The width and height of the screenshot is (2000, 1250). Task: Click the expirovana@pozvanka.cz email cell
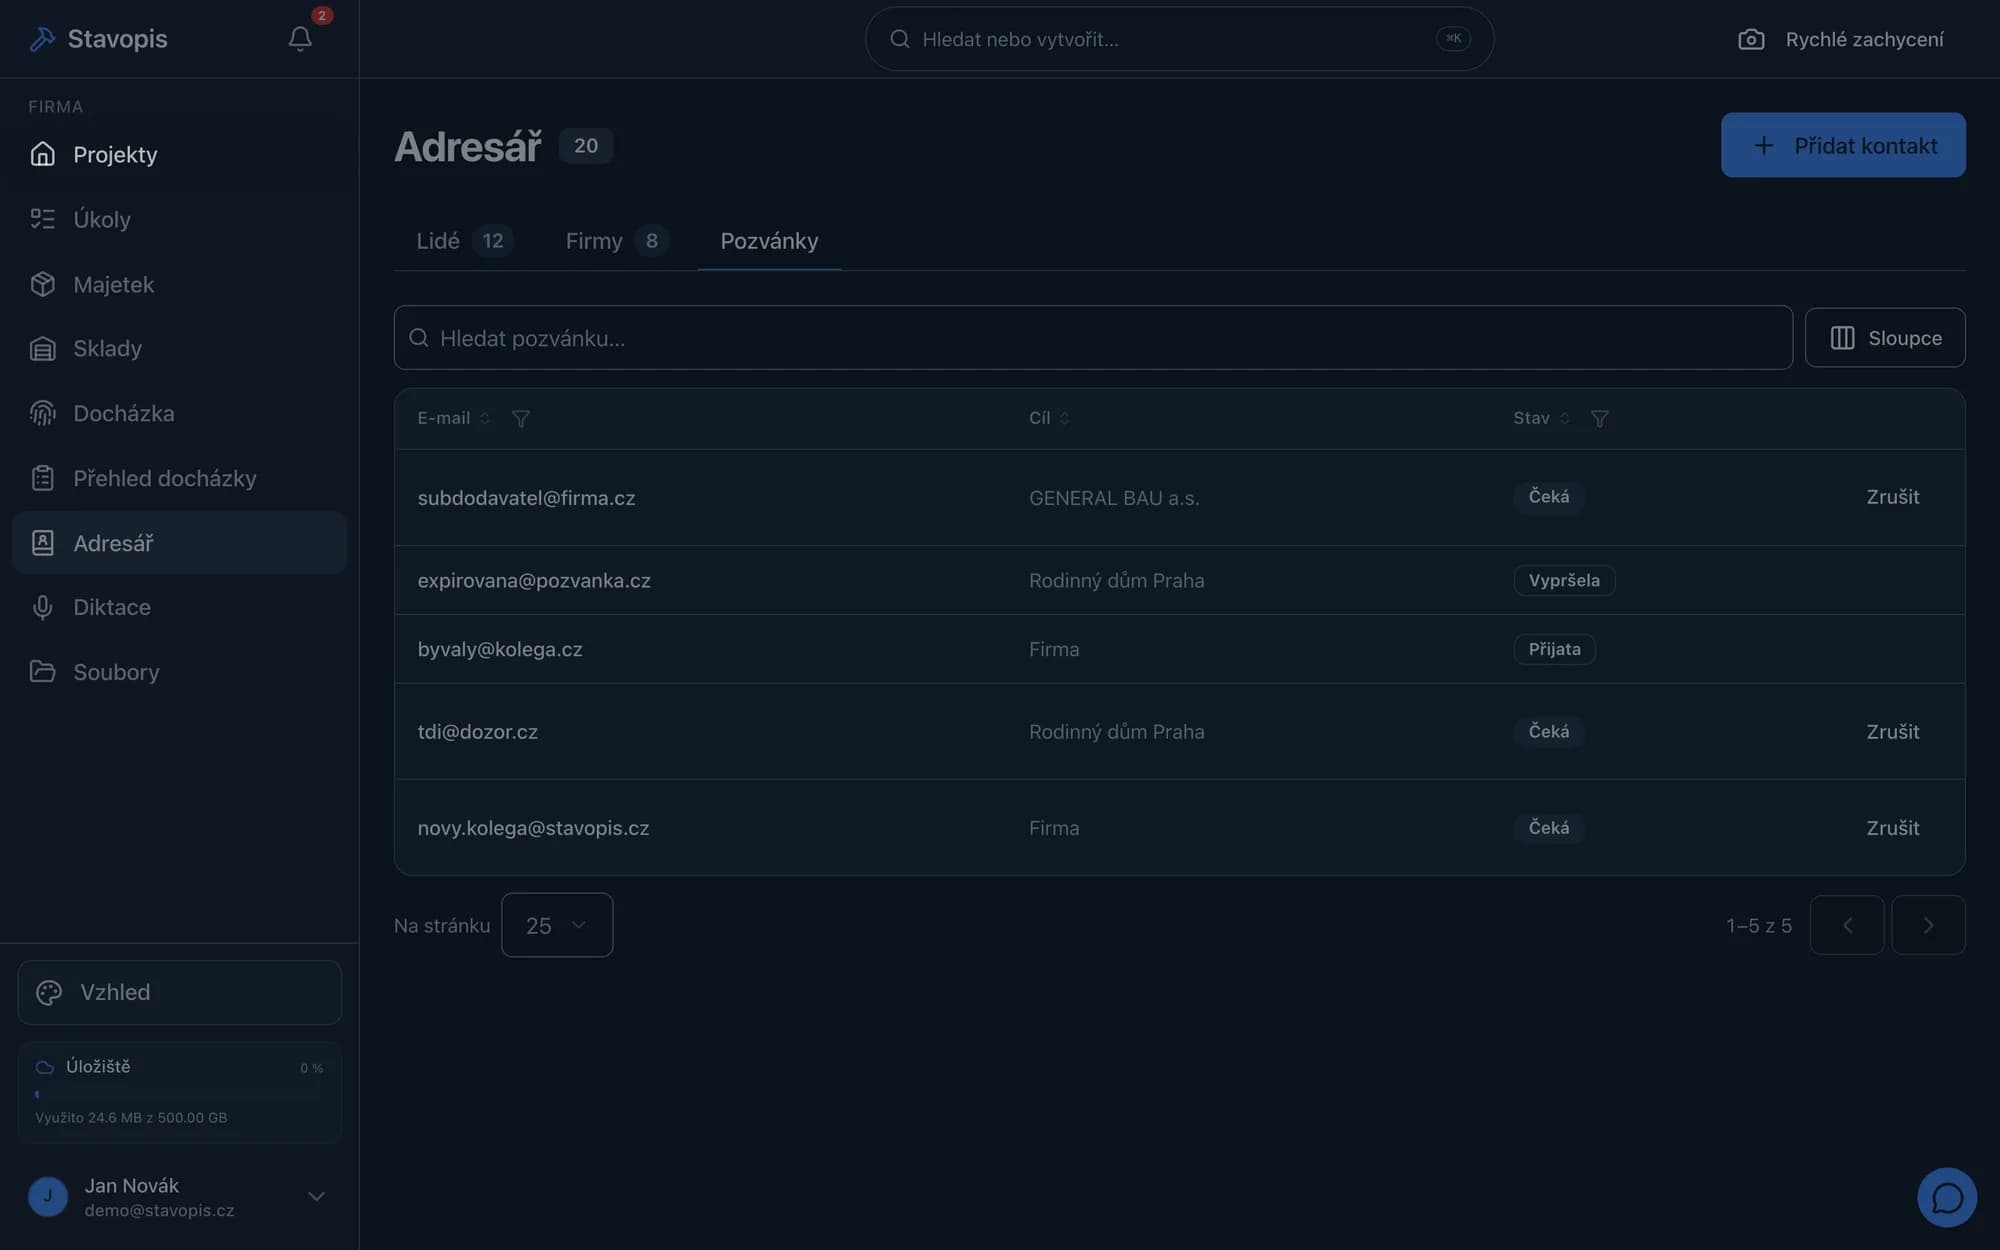click(x=534, y=581)
